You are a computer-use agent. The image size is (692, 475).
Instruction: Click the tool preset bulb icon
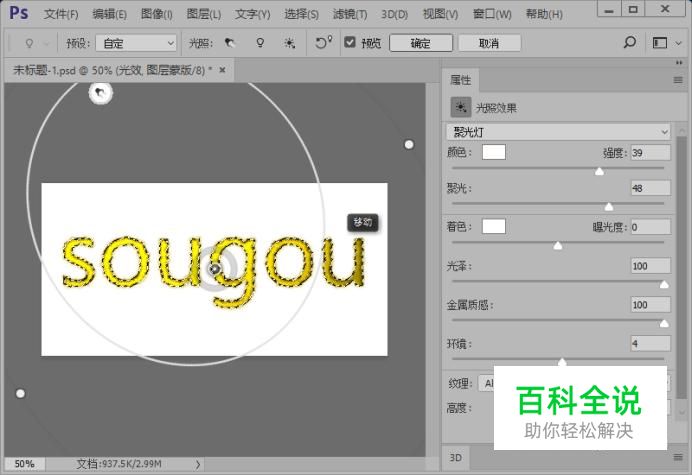29,43
